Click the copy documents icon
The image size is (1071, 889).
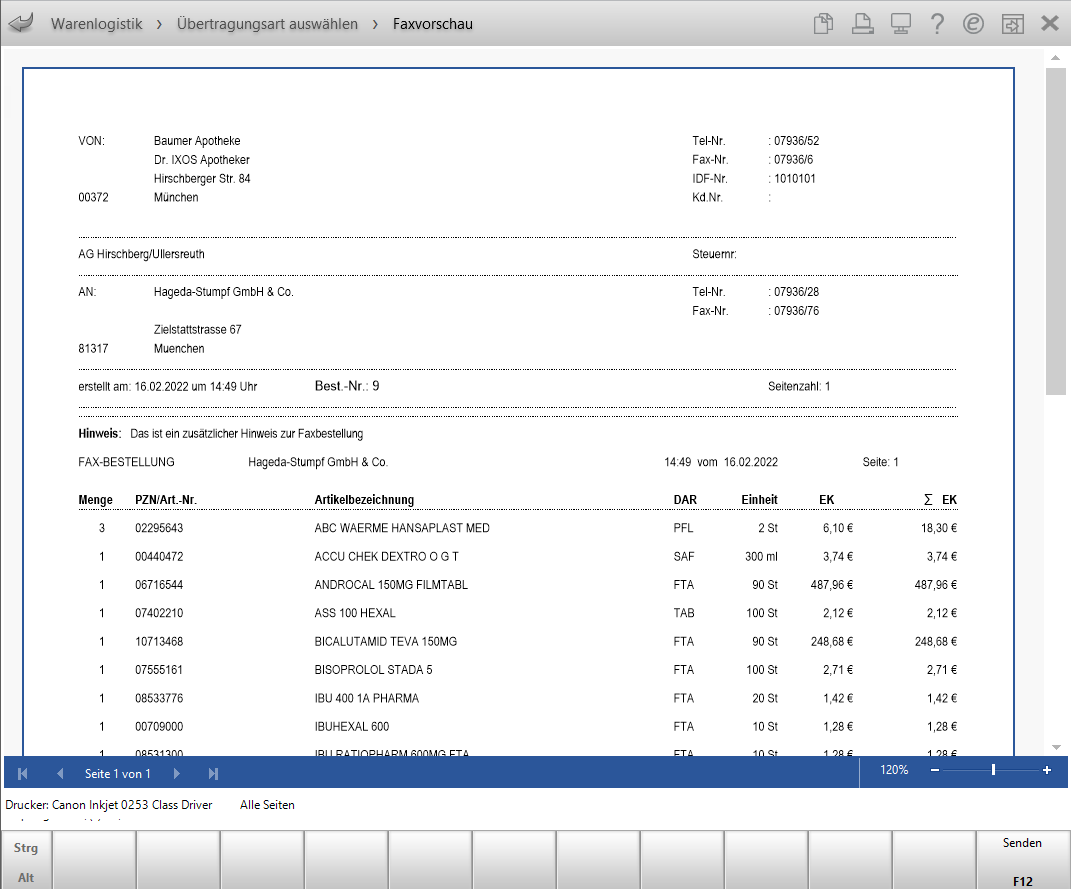pyautogui.click(x=824, y=23)
